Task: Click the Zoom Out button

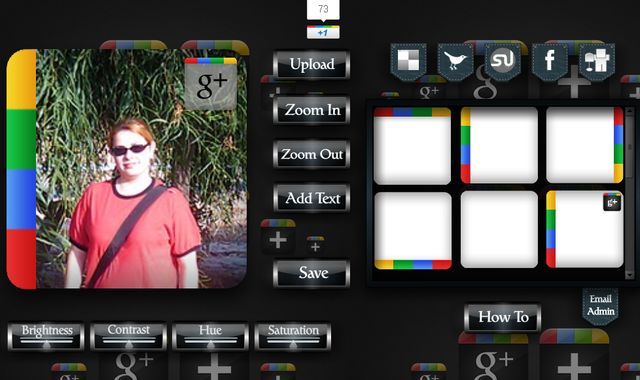Action: 311,154
